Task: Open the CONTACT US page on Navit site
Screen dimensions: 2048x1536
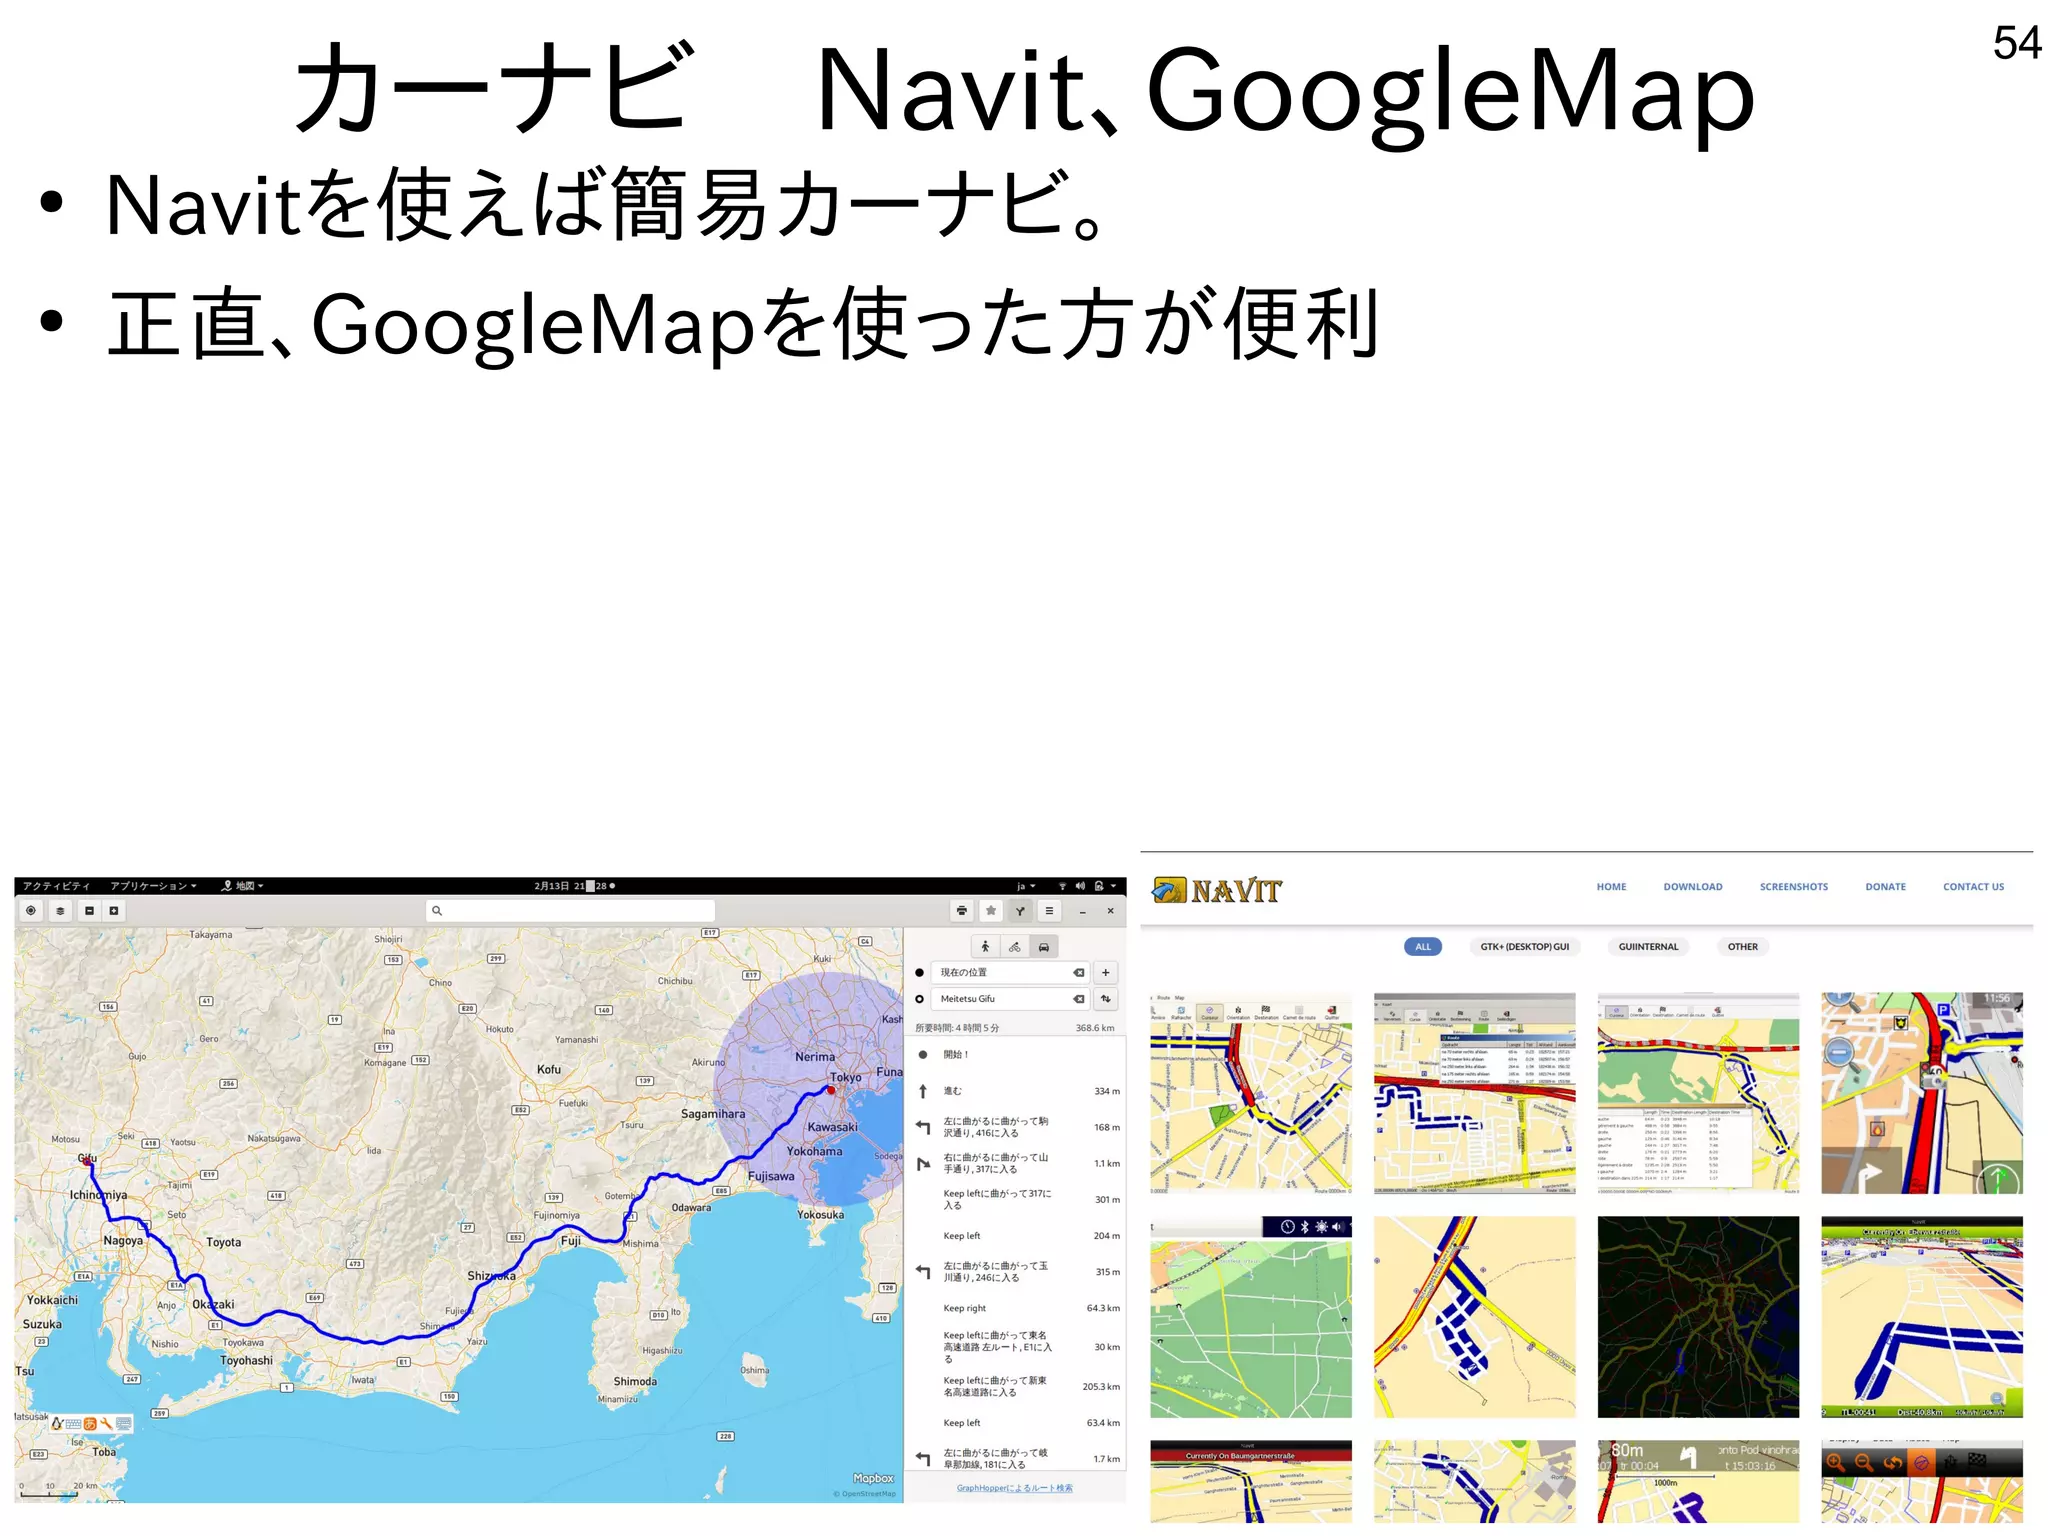Action: [1973, 887]
